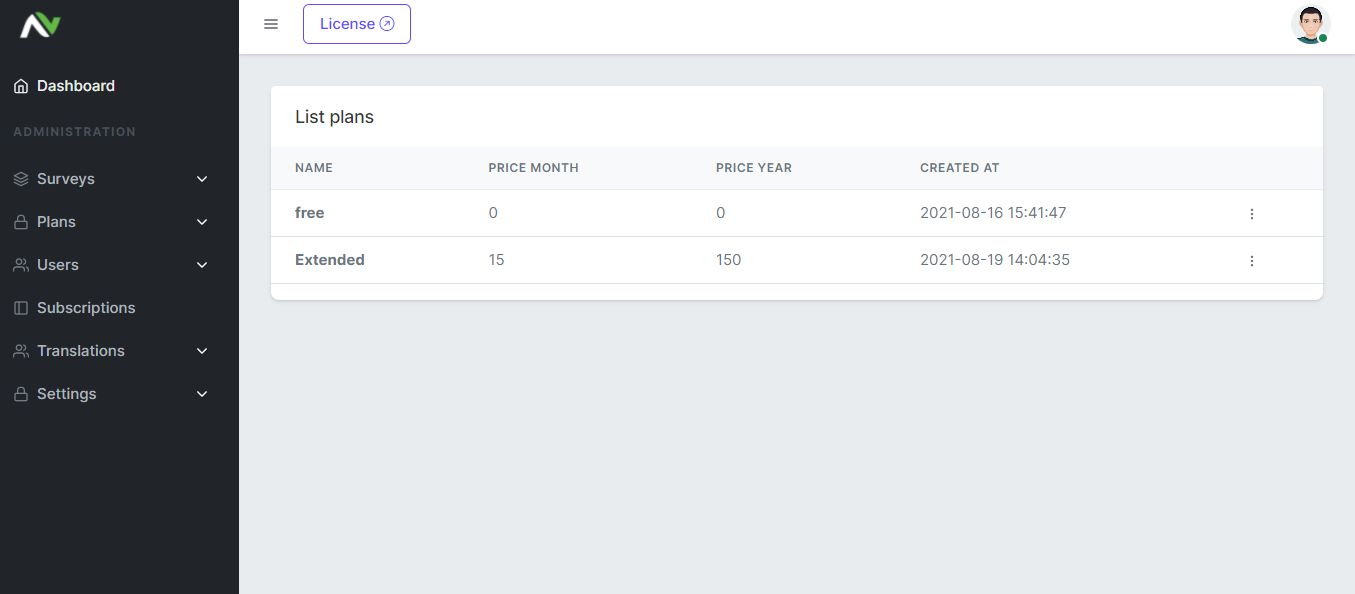Click the green N logo

point(41,26)
